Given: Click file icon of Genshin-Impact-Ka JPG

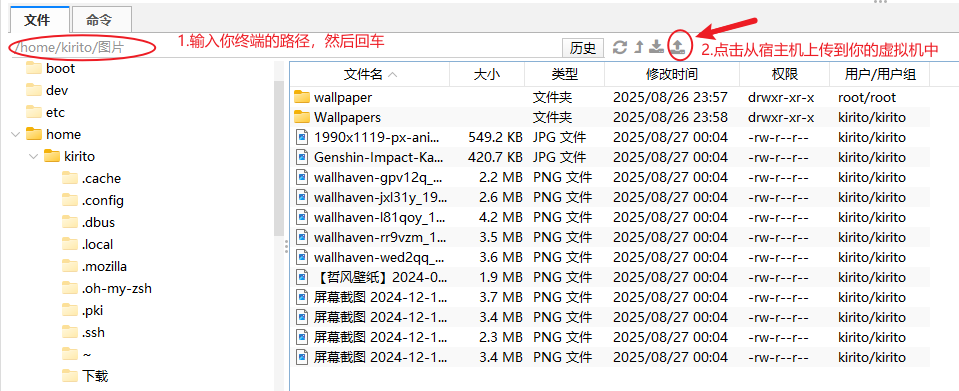Looking at the screenshot, I should point(302,157).
